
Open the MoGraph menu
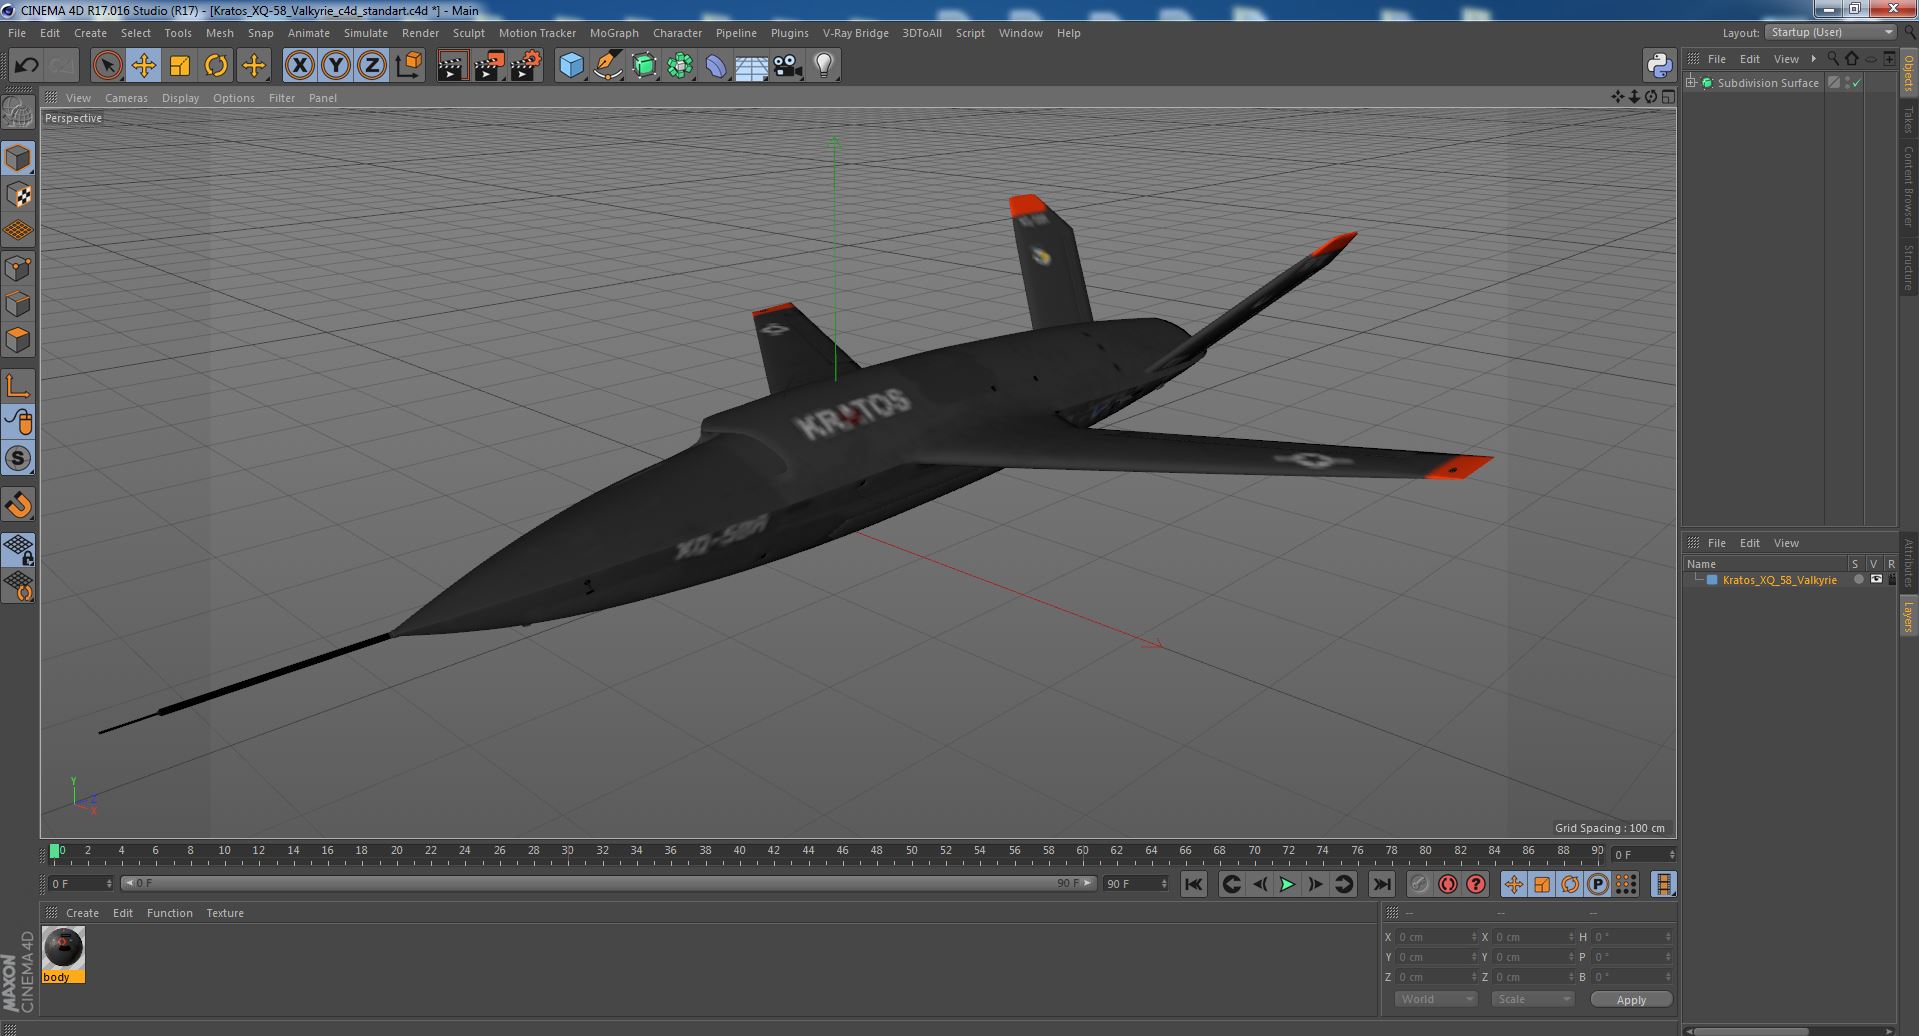pyautogui.click(x=614, y=33)
